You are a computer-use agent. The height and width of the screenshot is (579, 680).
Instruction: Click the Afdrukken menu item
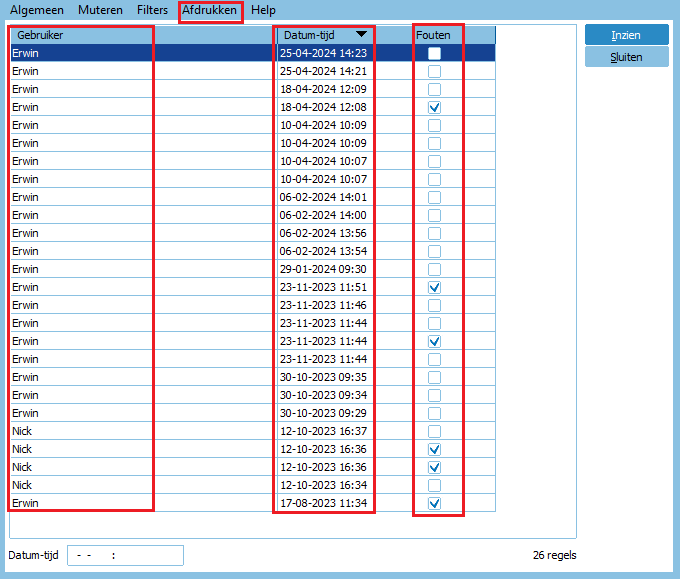point(210,10)
